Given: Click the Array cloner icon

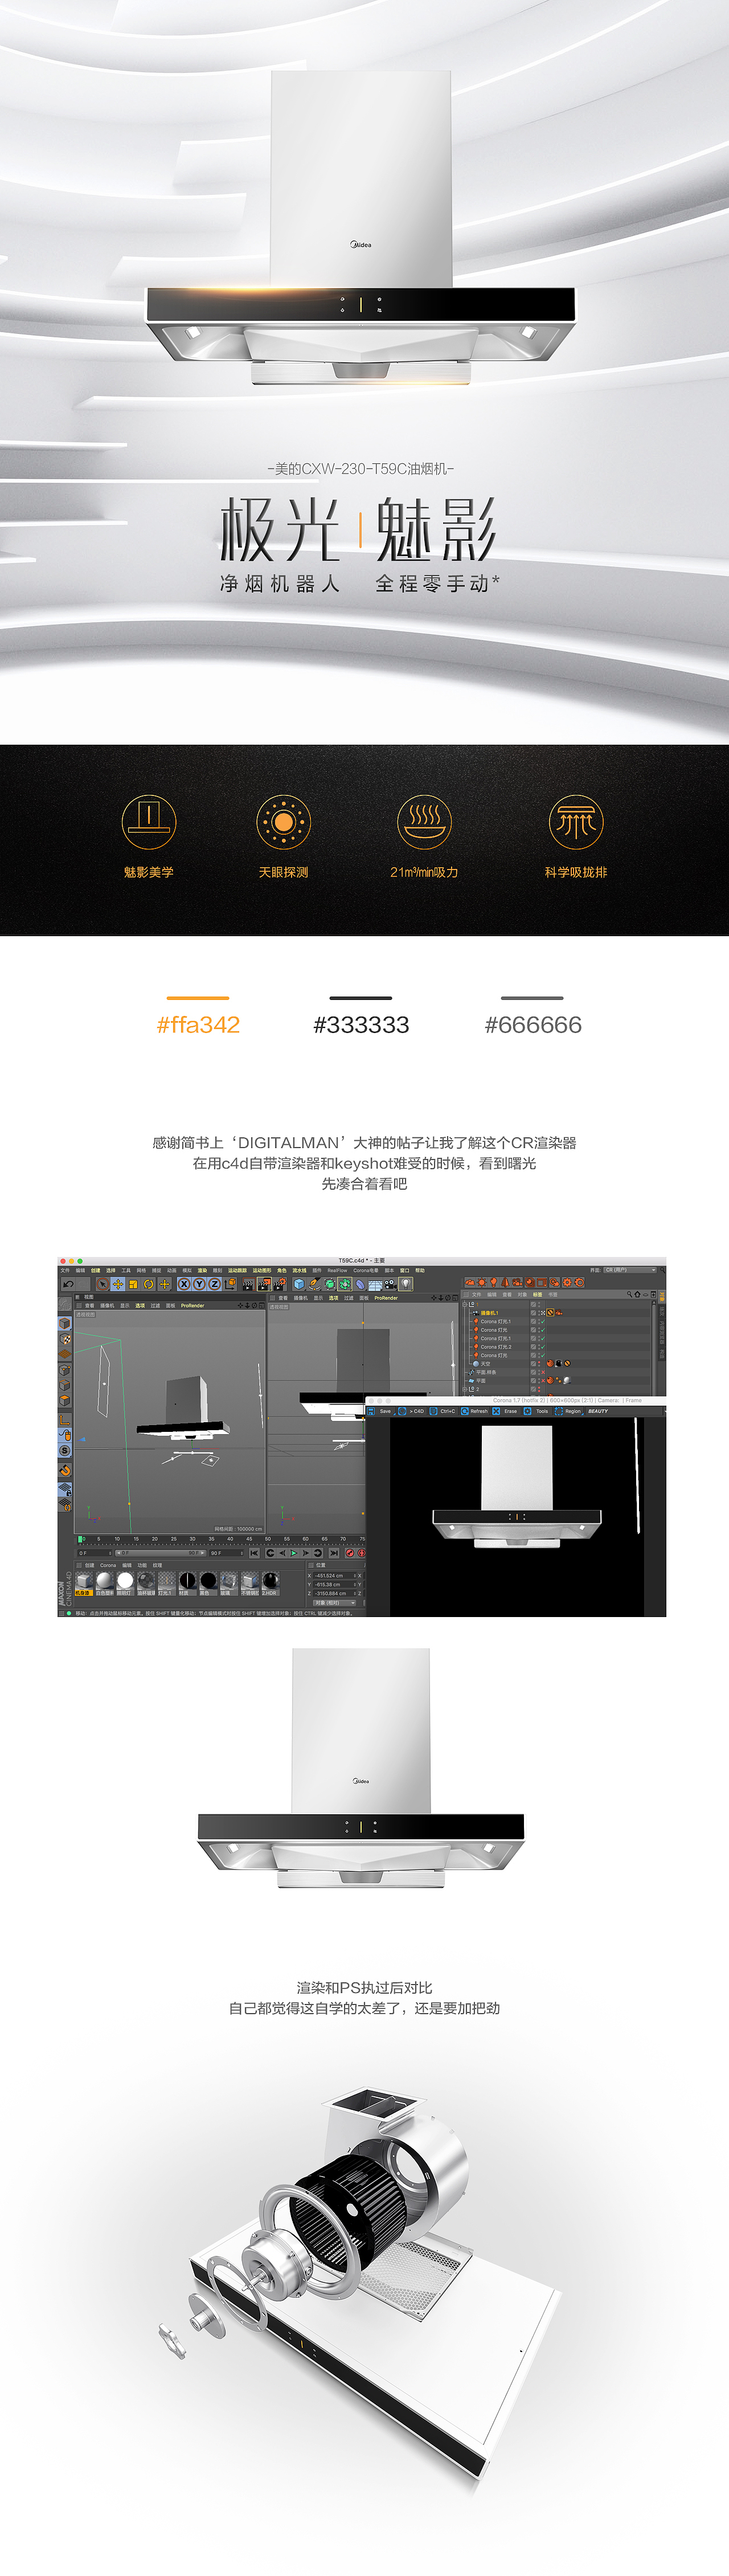Looking at the screenshot, I should point(345,1285).
